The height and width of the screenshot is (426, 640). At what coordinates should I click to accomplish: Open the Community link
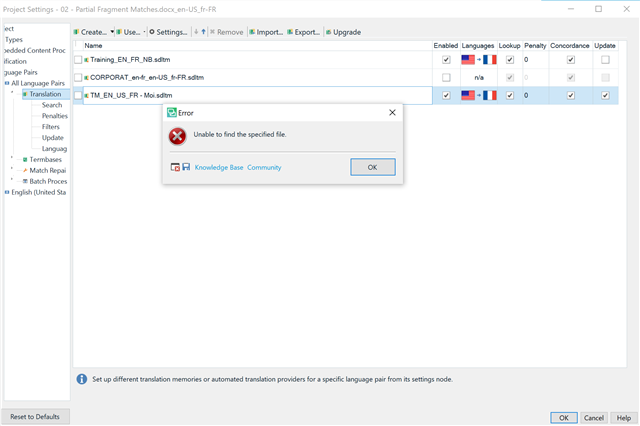pos(264,167)
